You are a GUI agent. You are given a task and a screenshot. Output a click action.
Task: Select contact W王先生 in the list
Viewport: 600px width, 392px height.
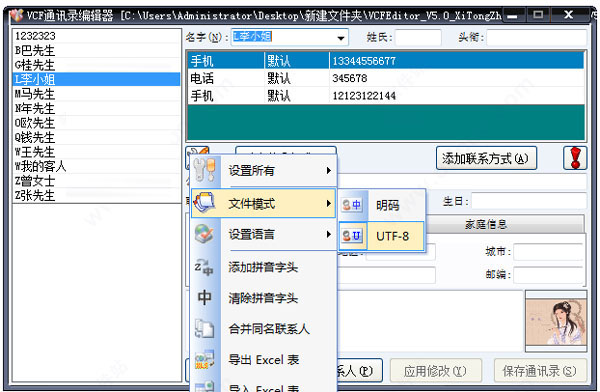click(96, 152)
